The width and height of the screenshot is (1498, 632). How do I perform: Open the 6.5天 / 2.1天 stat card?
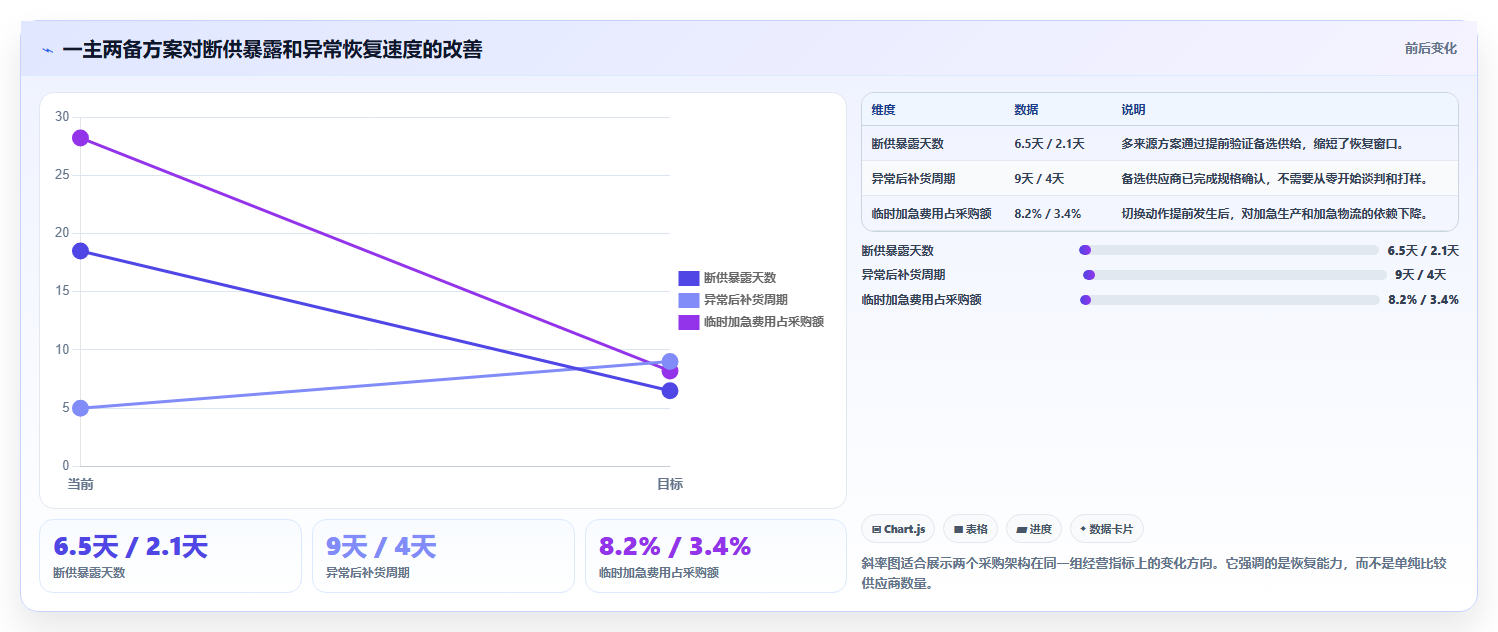point(170,556)
